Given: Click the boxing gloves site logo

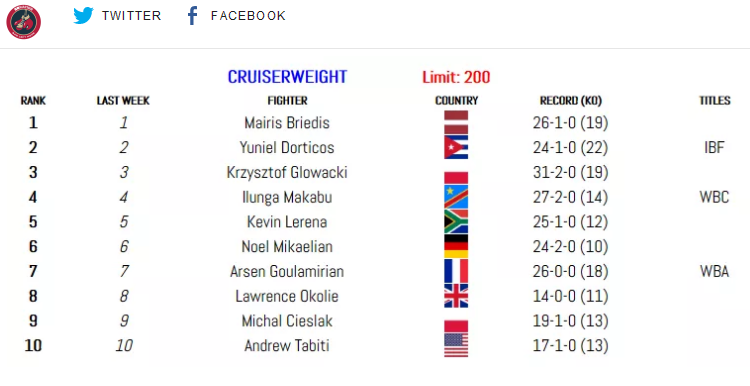Looking at the screenshot, I should (23, 22).
